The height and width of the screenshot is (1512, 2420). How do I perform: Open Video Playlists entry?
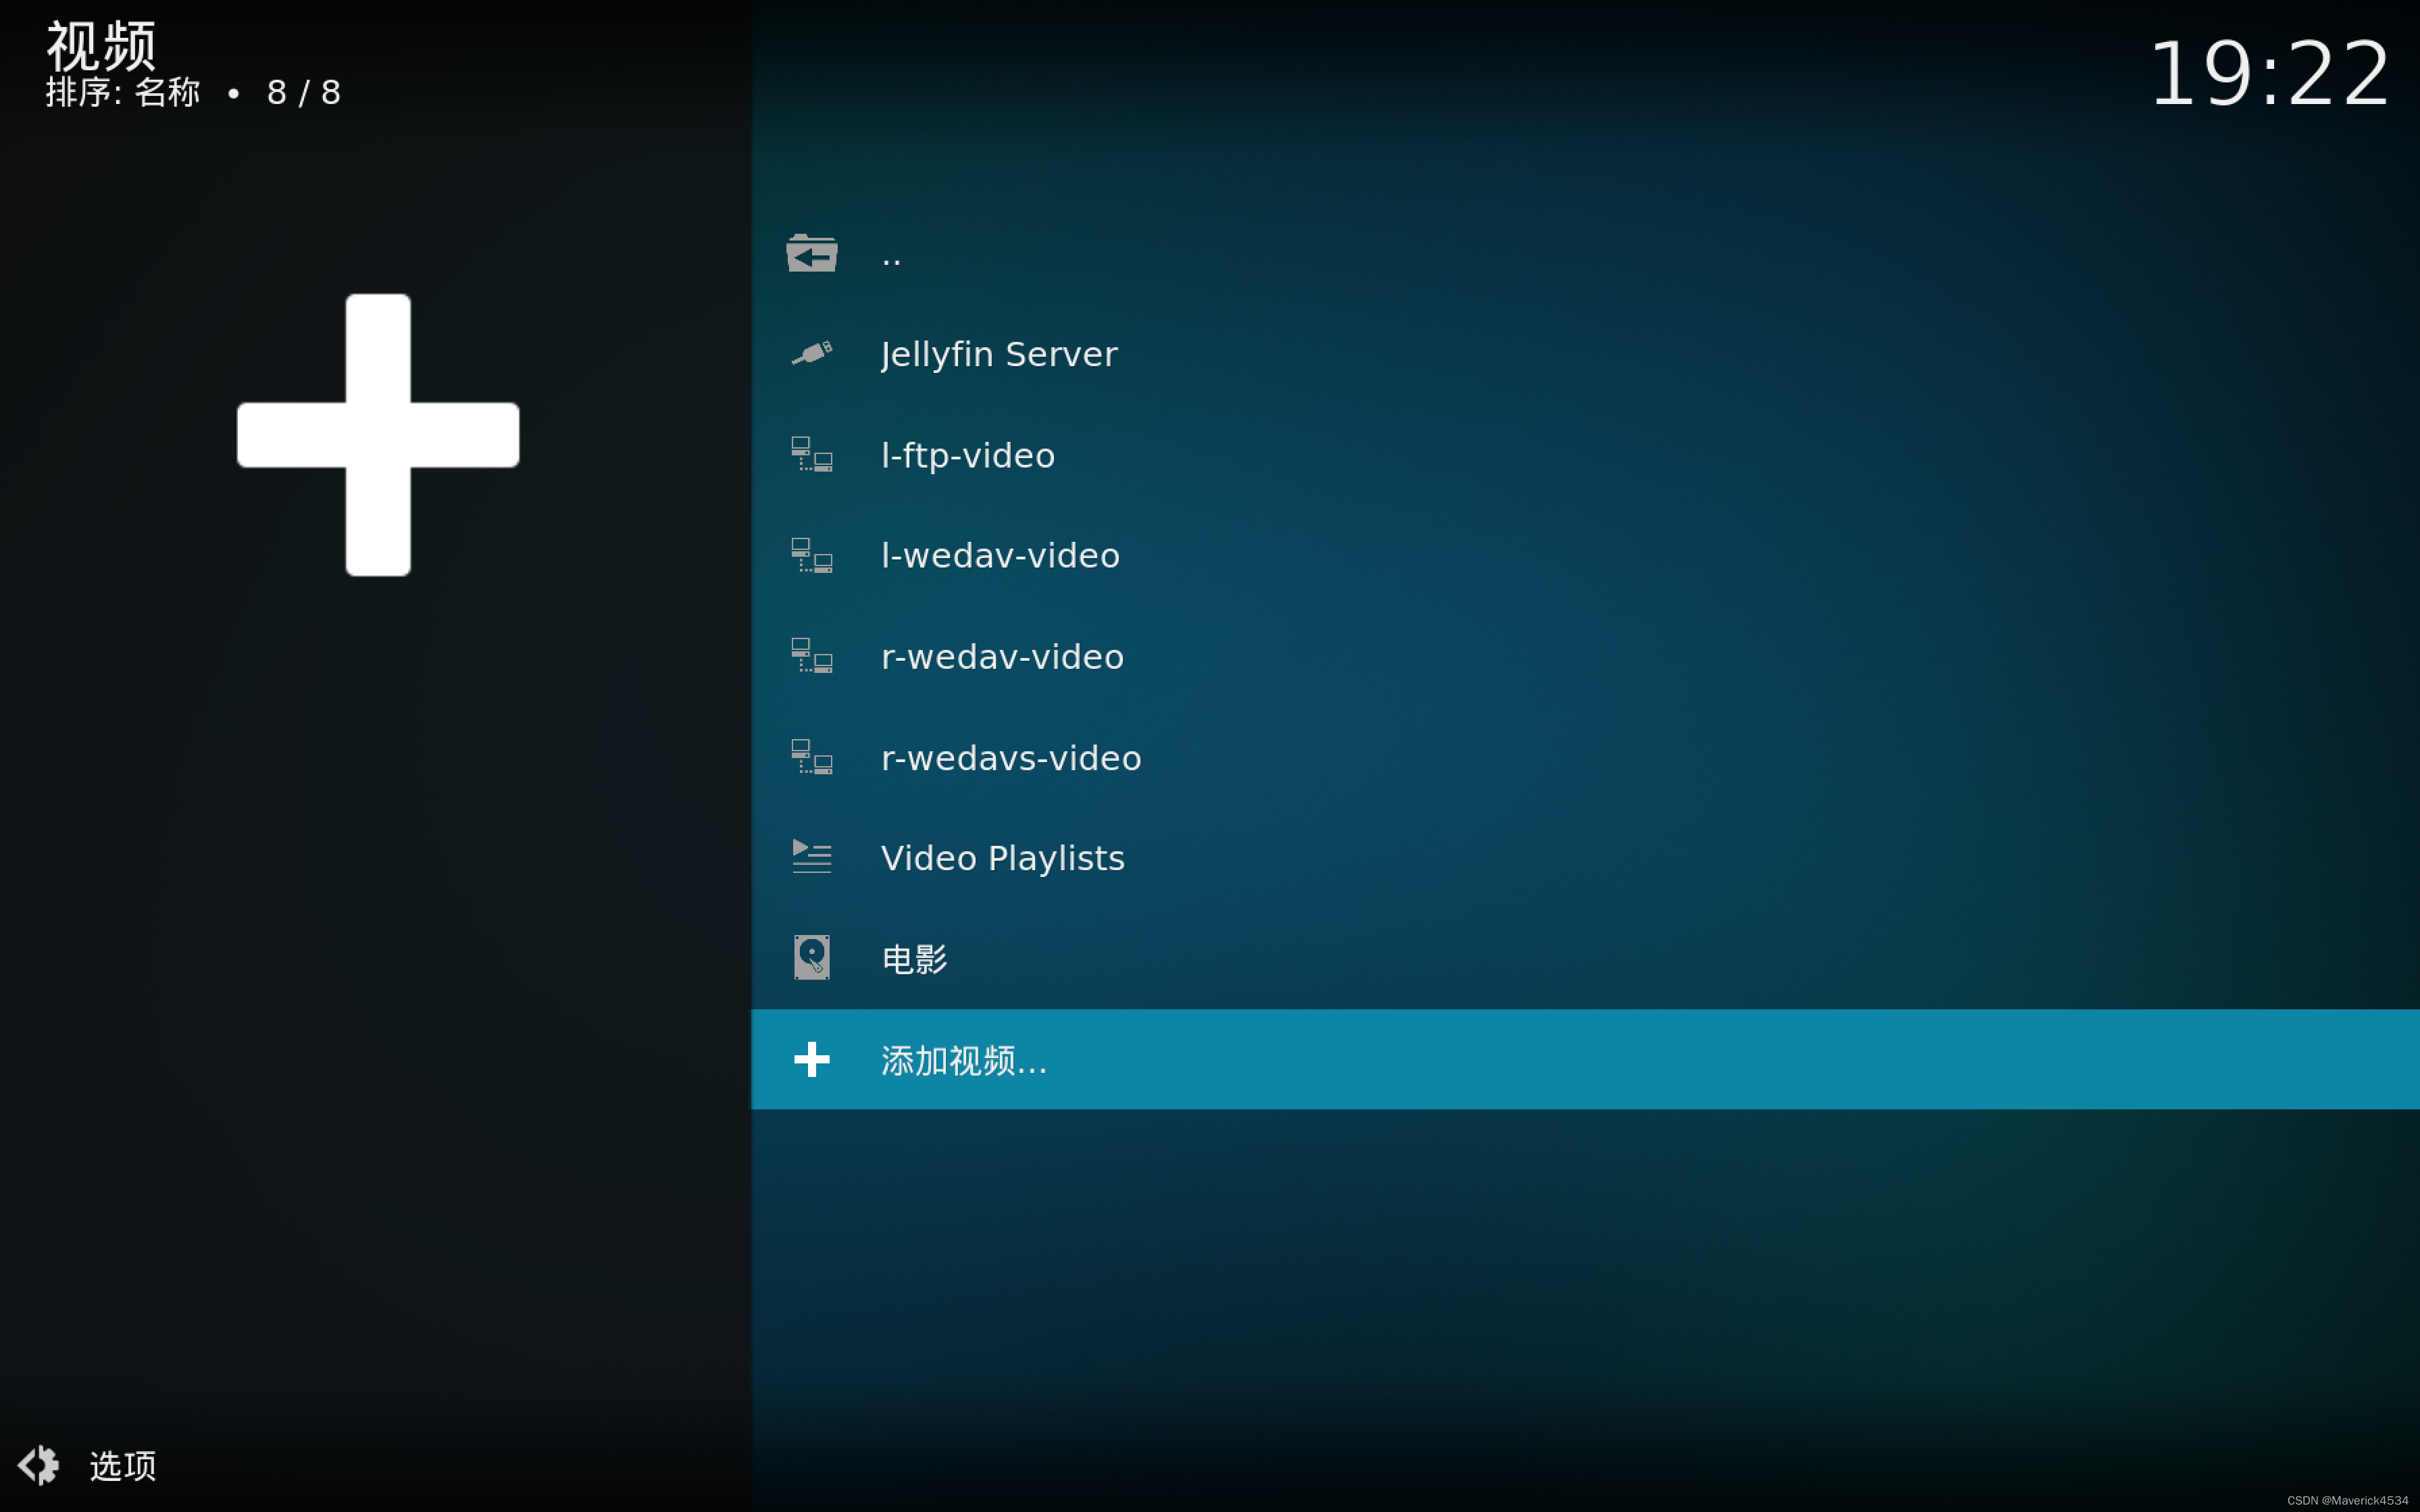[1002, 858]
